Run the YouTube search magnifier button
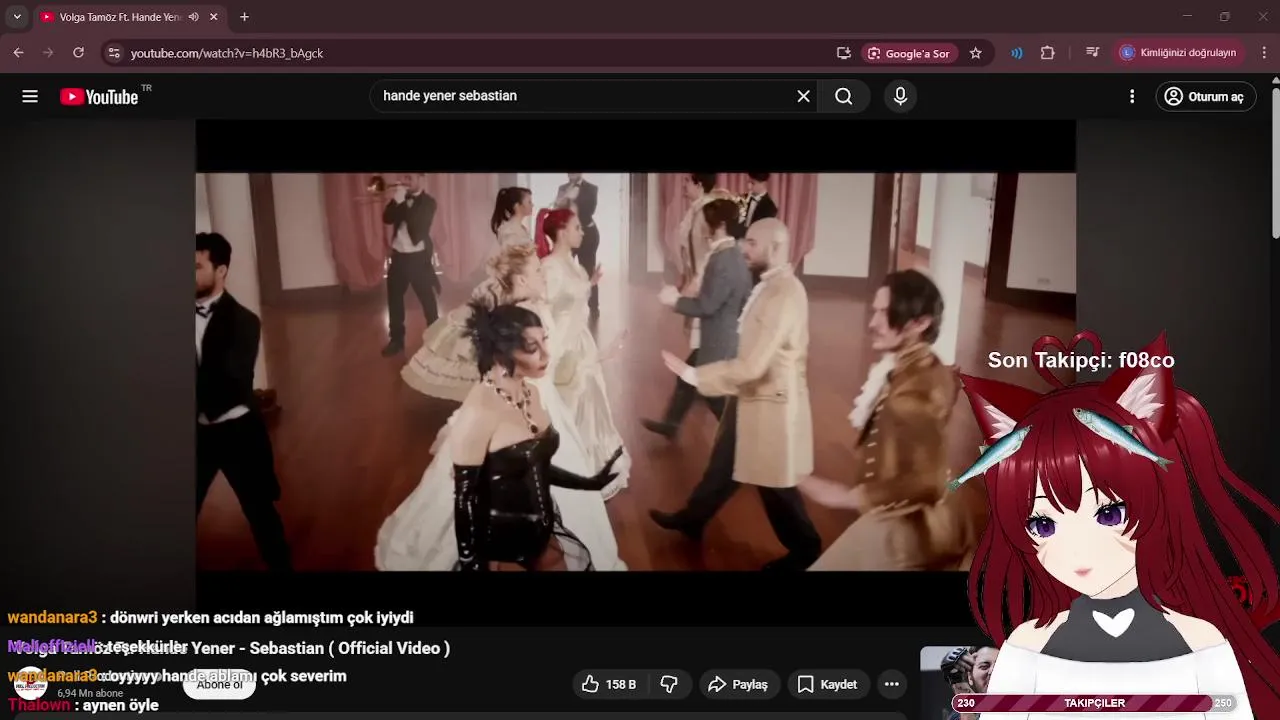Screen dimensions: 1280x720 tap(844, 96)
